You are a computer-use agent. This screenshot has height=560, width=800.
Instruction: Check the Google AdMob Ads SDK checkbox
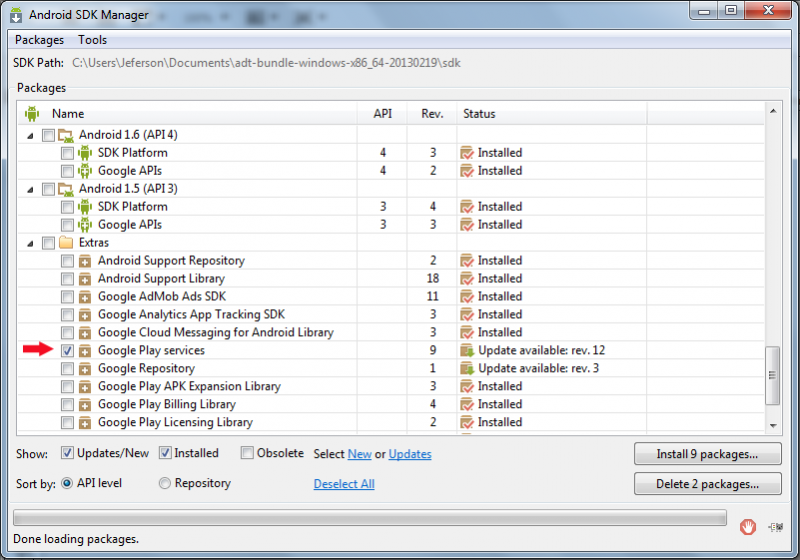[67, 296]
